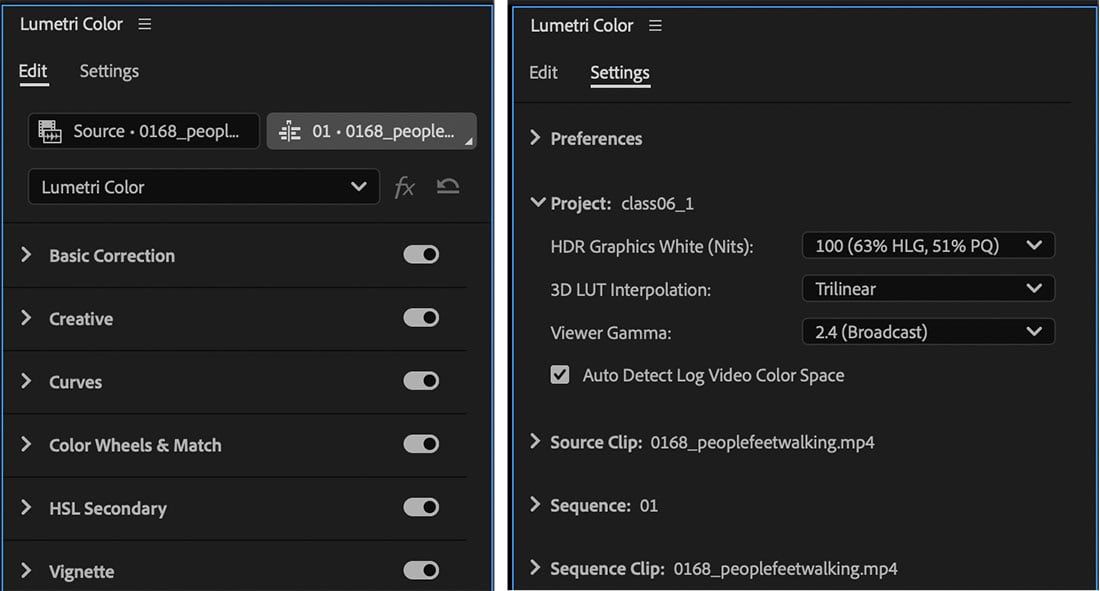The height and width of the screenshot is (591, 1100).
Task: Open the Viewer Gamma dropdown
Action: pyautogui.click(x=928, y=331)
